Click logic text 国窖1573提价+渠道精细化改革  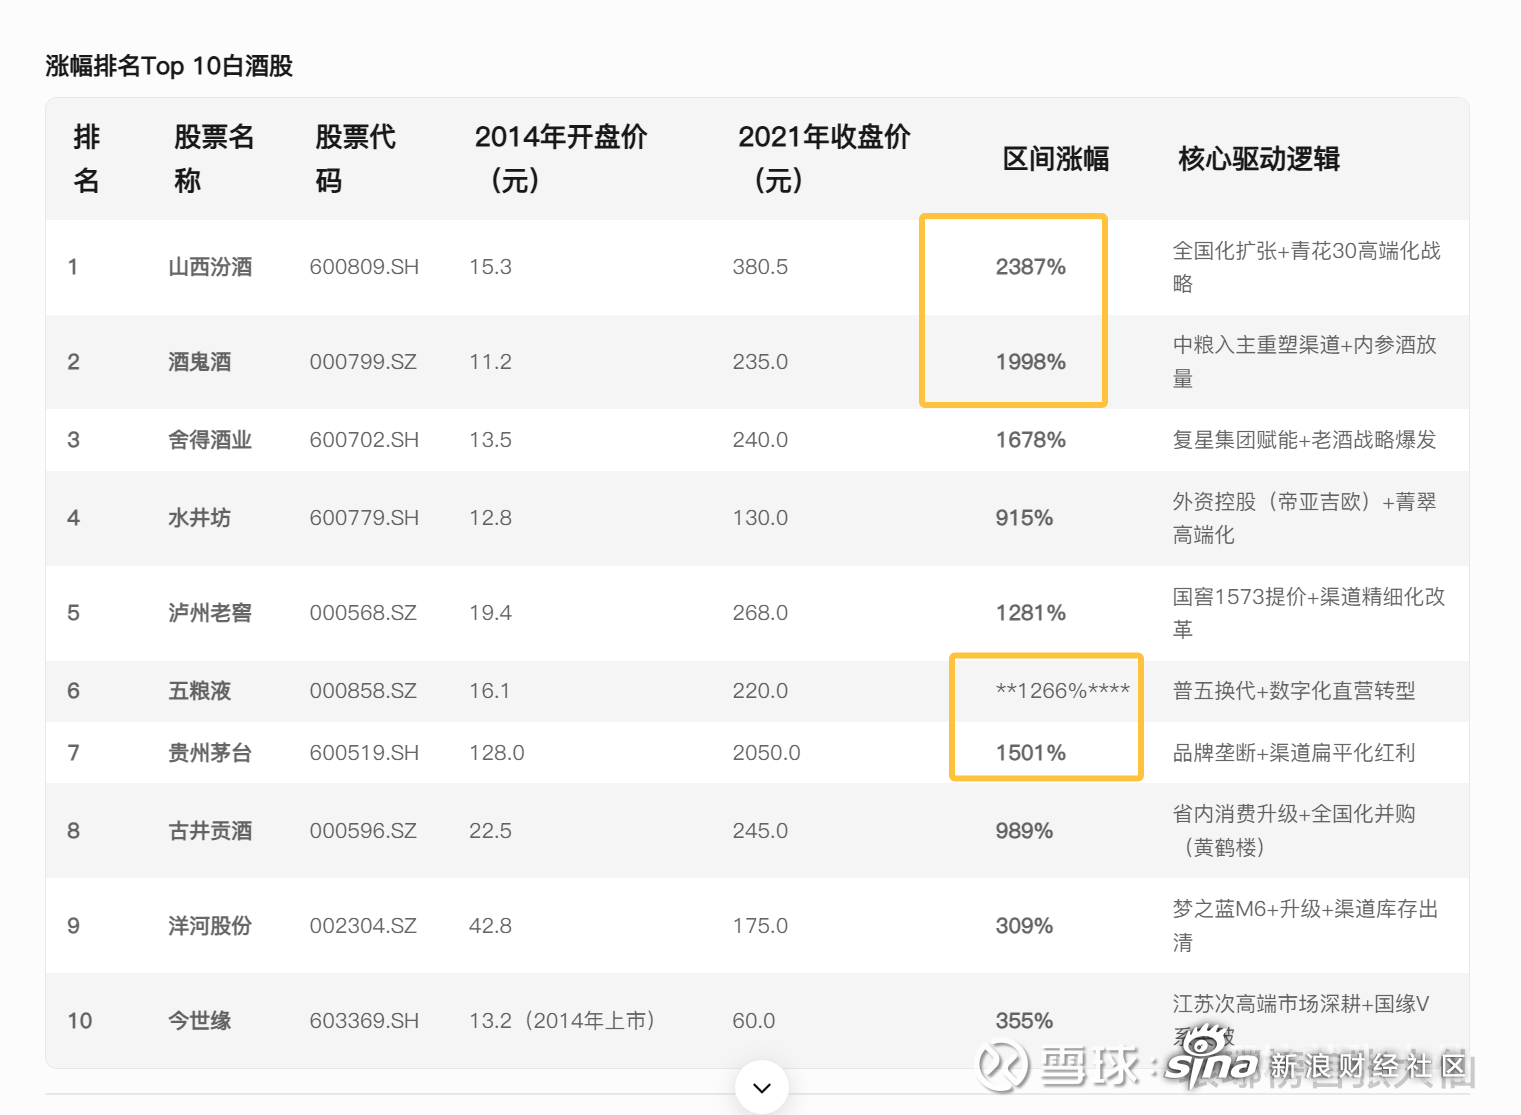pyautogui.click(x=1309, y=613)
